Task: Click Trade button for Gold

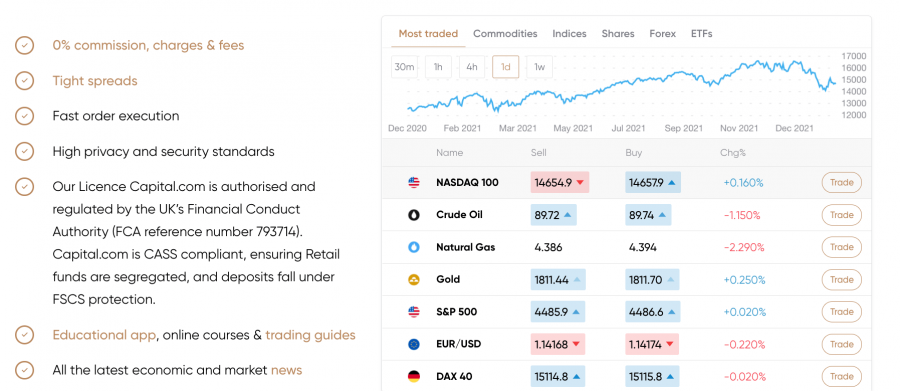Action: [x=841, y=280]
